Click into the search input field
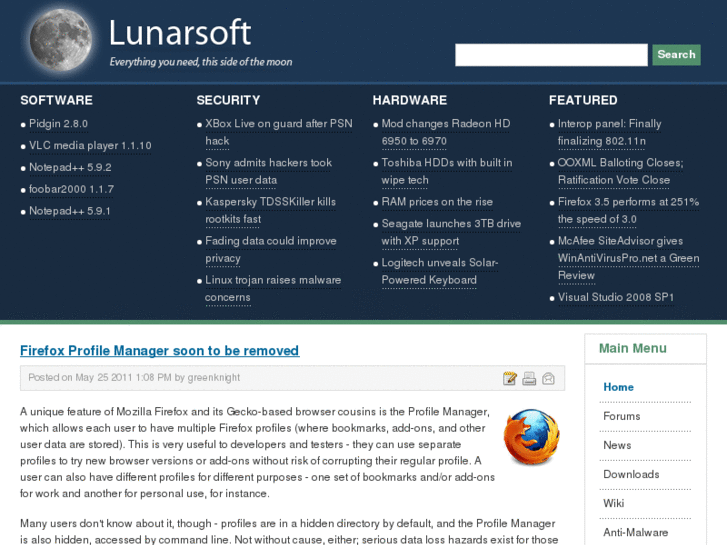 tap(551, 55)
